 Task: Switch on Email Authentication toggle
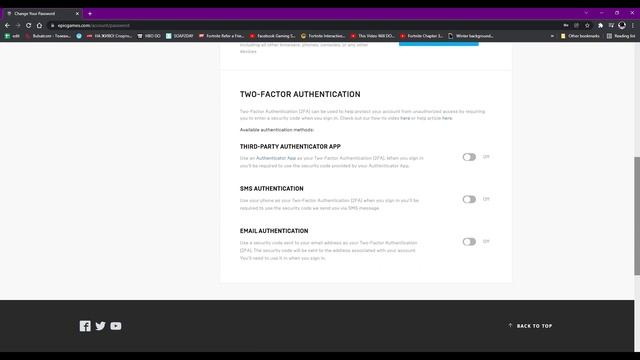coord(469,242)
